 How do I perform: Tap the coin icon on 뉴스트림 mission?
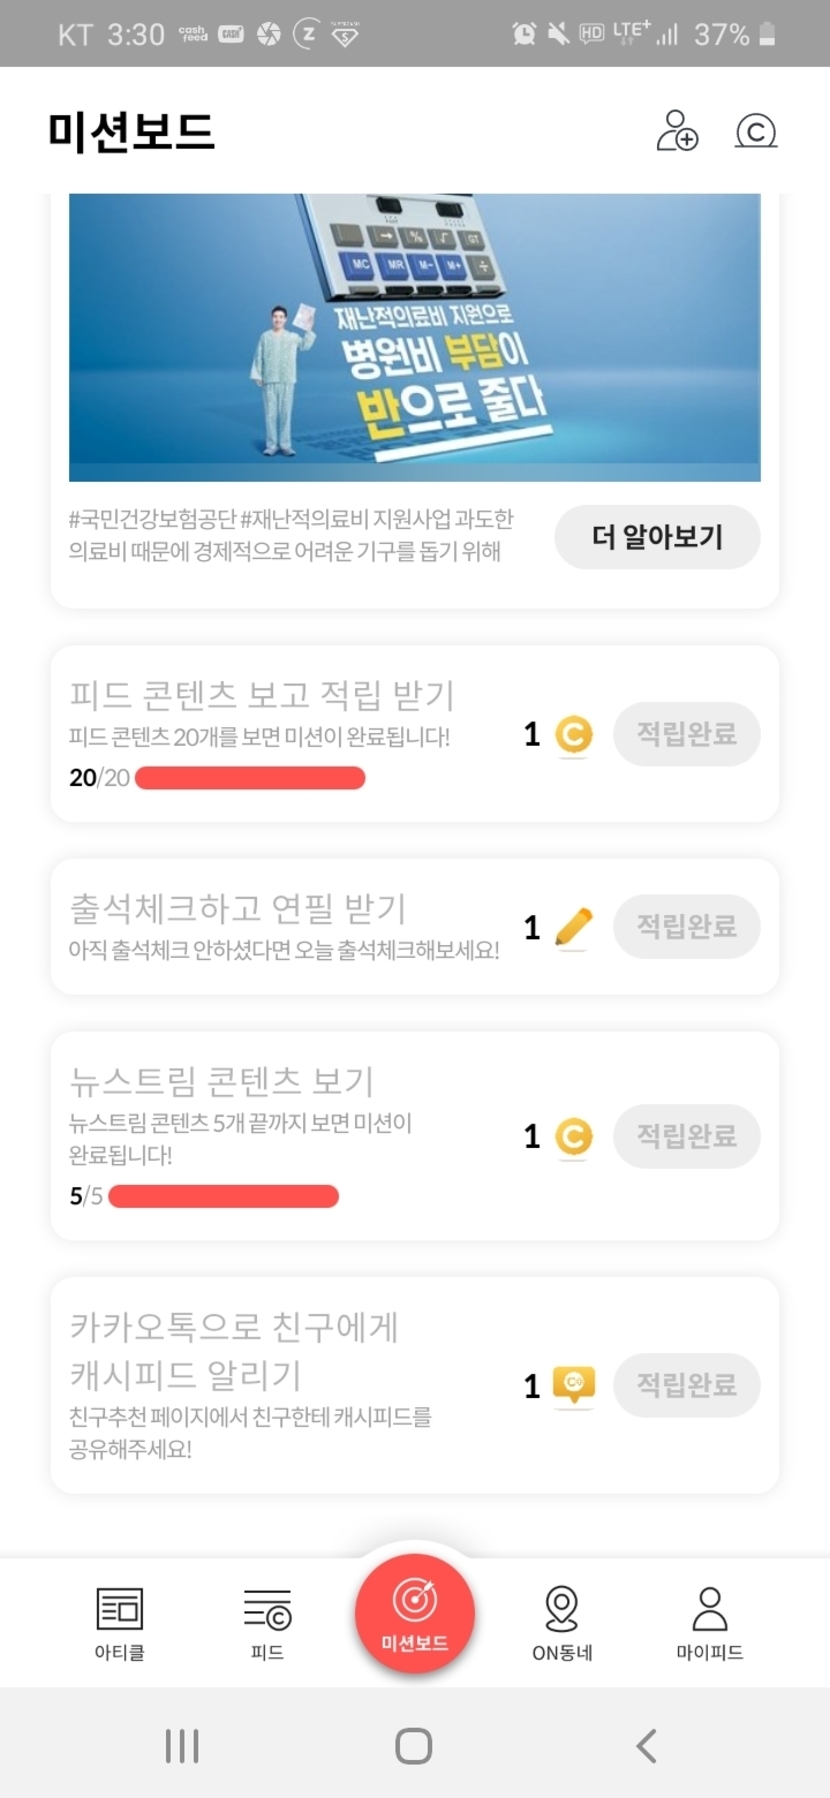coord(574,1137)
